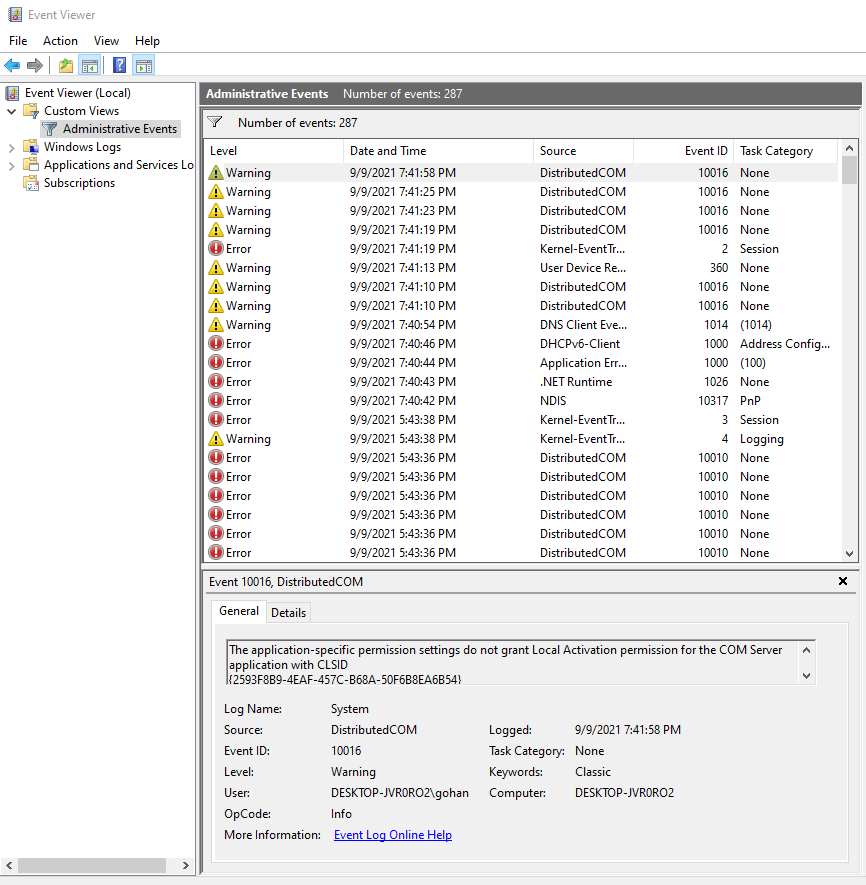Click description box scroll up arrow
866x885 pixels.
[x=807, y=650]
